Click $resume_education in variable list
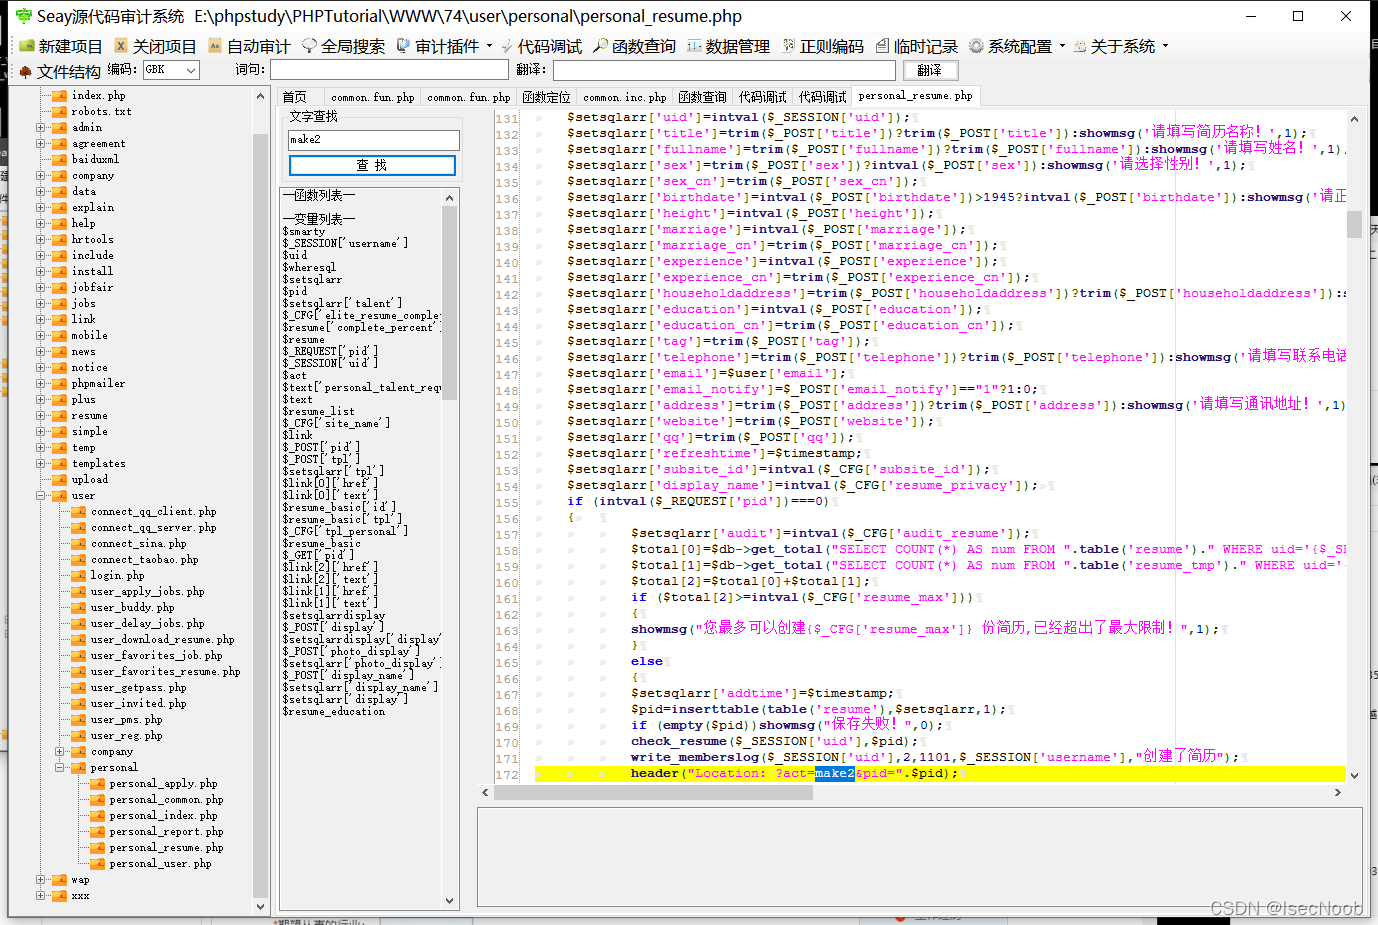 pyautogui.click(x=333, y=712)
